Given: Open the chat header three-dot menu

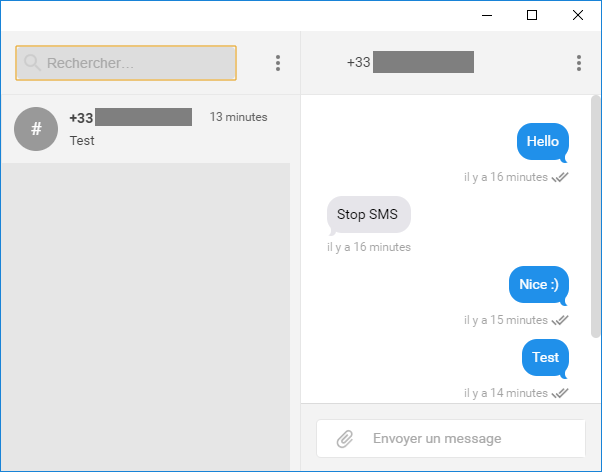Looking at the screenshot, I should click(579, 63).
